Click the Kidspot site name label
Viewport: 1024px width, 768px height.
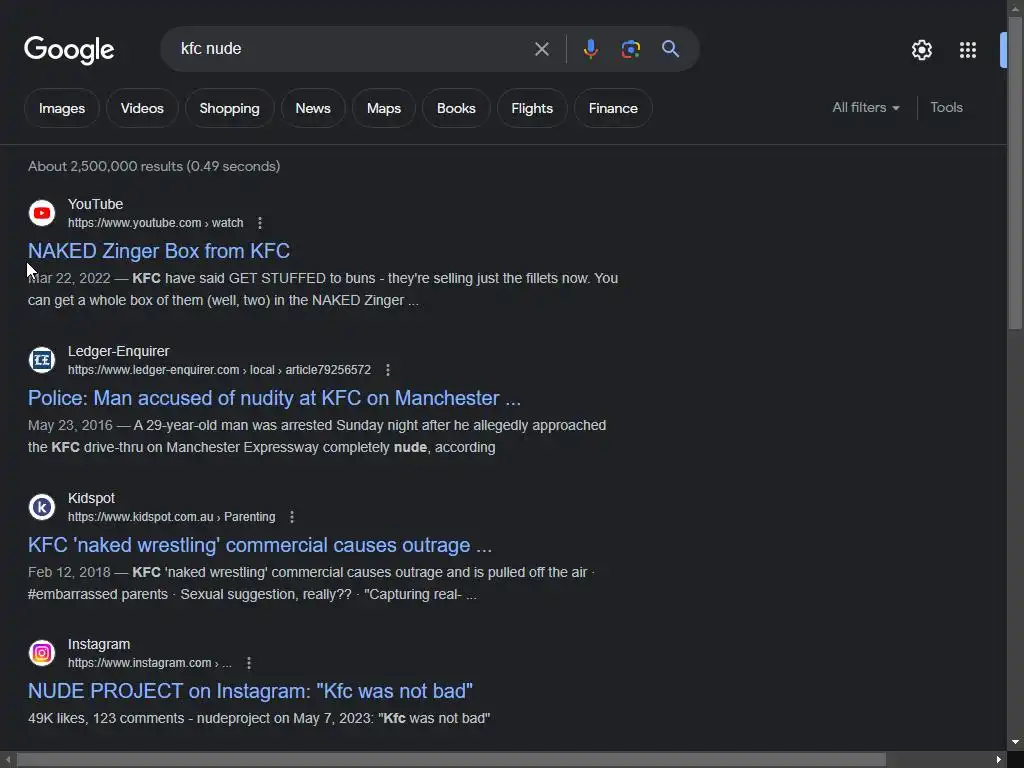tap(91, 498)
